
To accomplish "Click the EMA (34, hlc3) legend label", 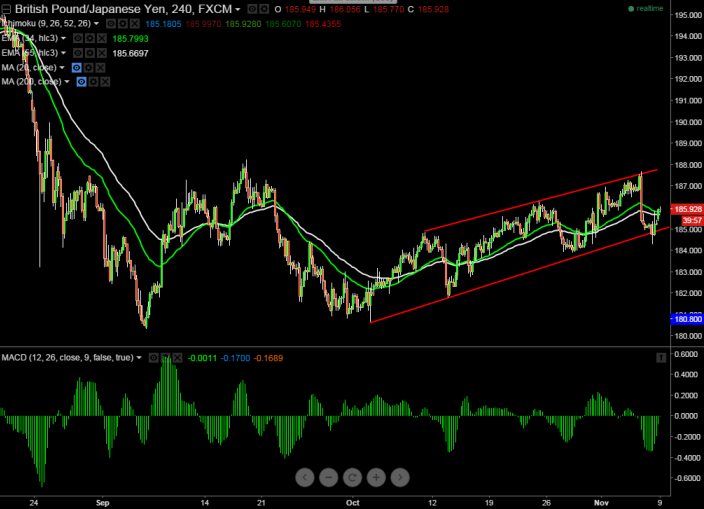I will tap(30, 38).
